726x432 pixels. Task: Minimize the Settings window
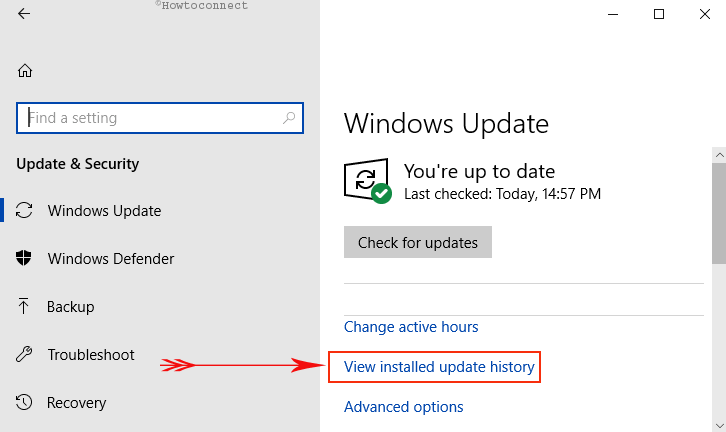pyautogui.click(x=613, y=14)
